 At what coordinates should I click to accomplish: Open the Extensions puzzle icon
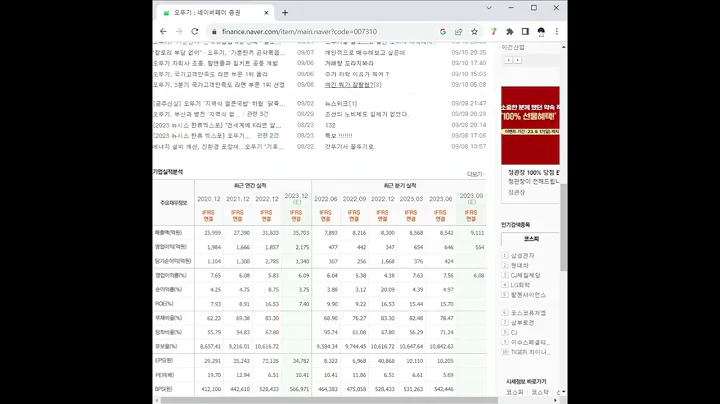coord(510,32)
